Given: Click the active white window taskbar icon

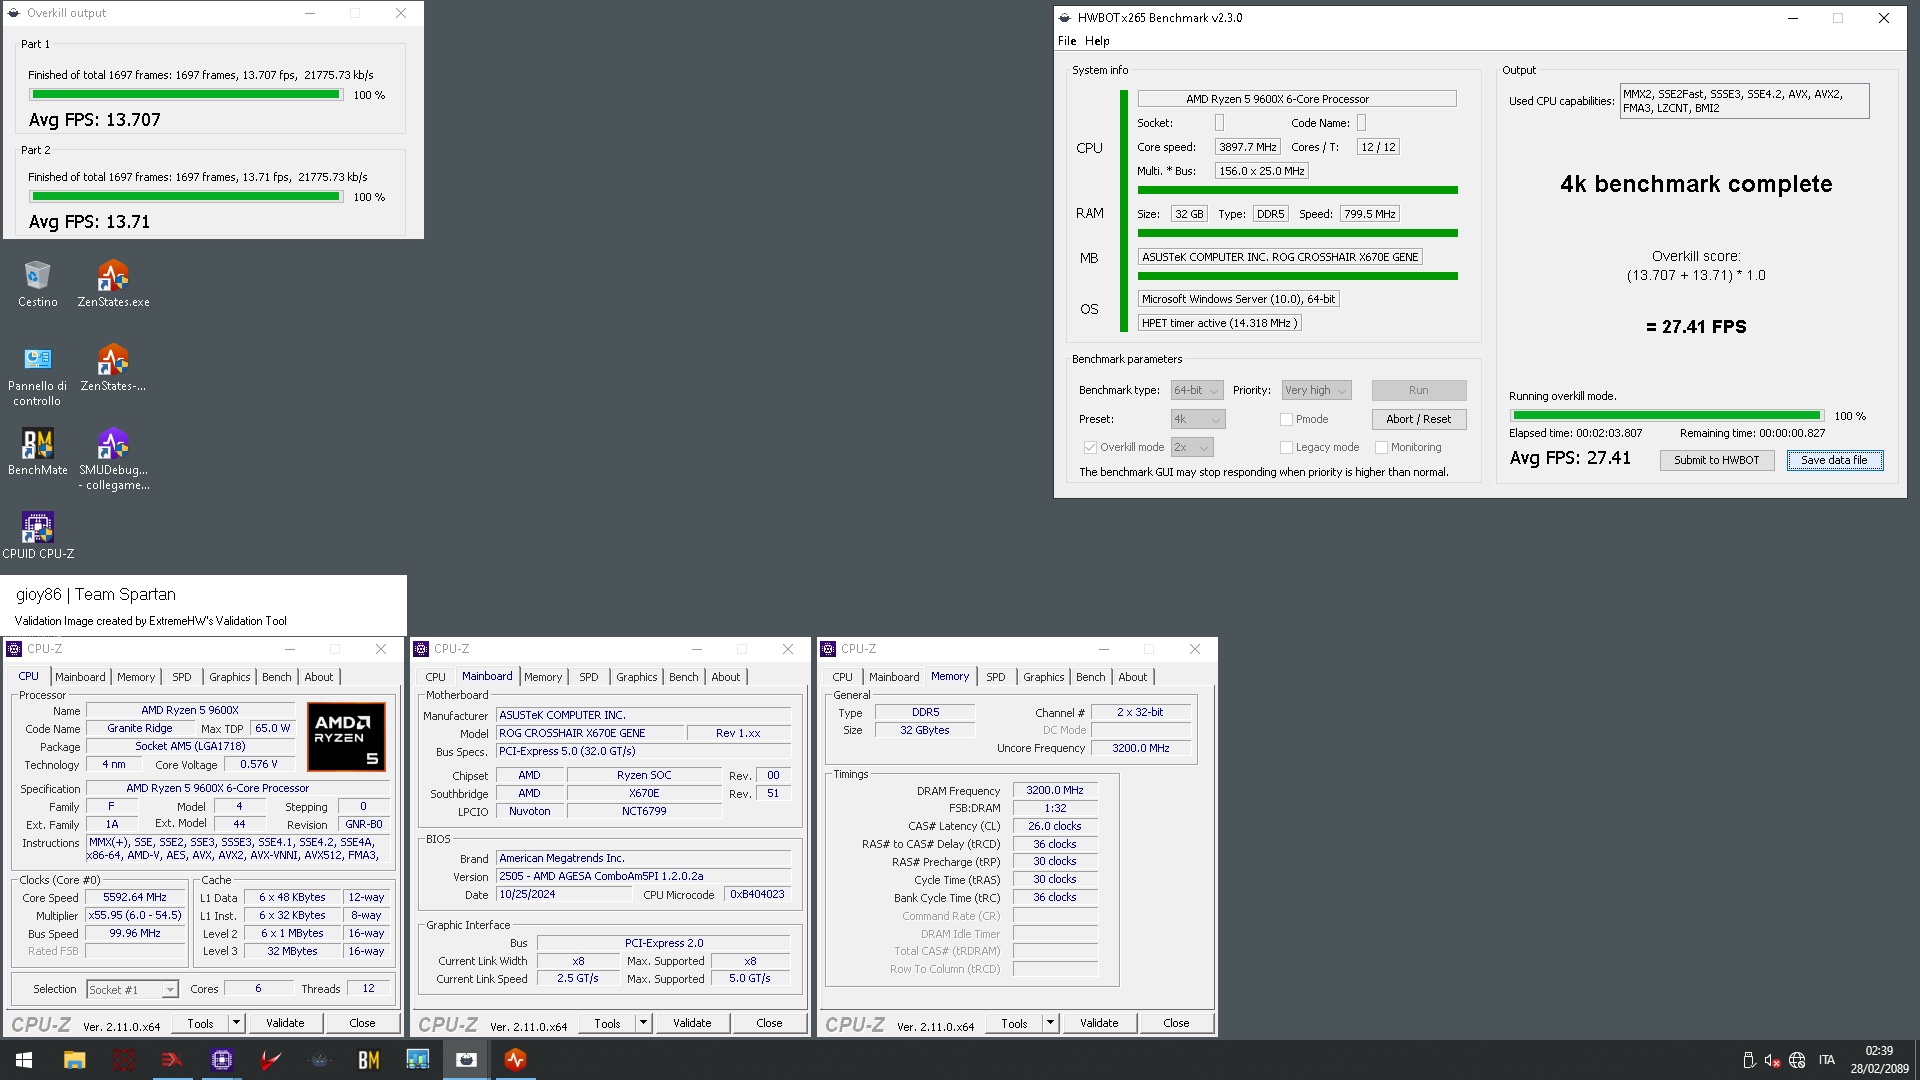Looking at the screenshot, I should click(466, 1060).
